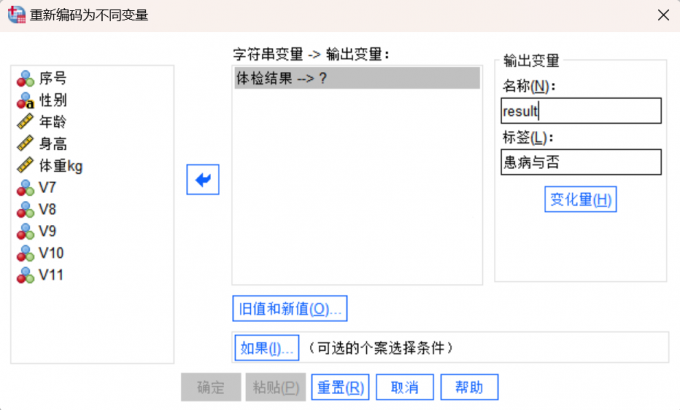Select the 体检结果 --> ? mapping row

click(357, 78)
